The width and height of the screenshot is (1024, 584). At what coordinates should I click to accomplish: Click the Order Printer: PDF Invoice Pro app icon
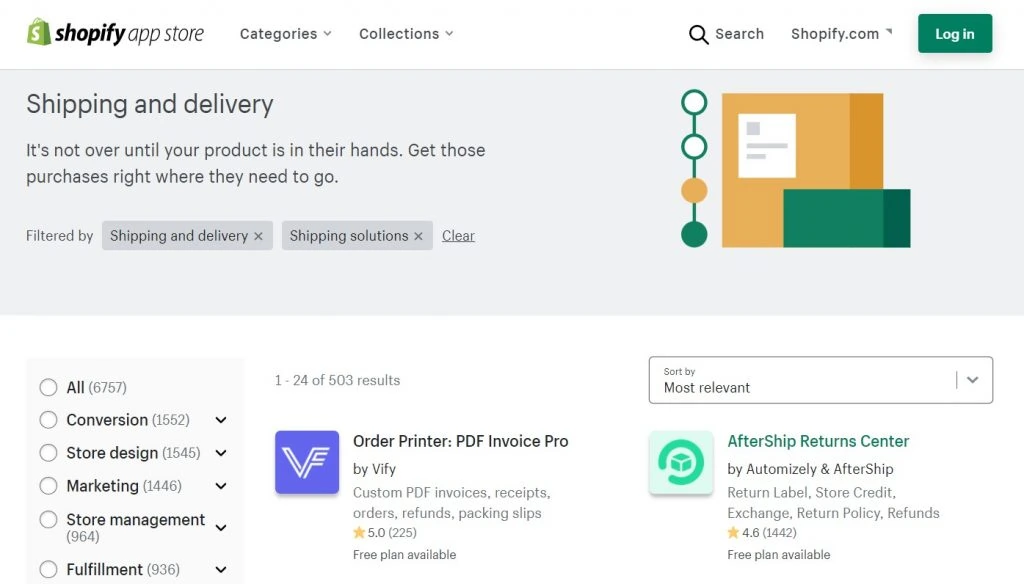(306, 462)
